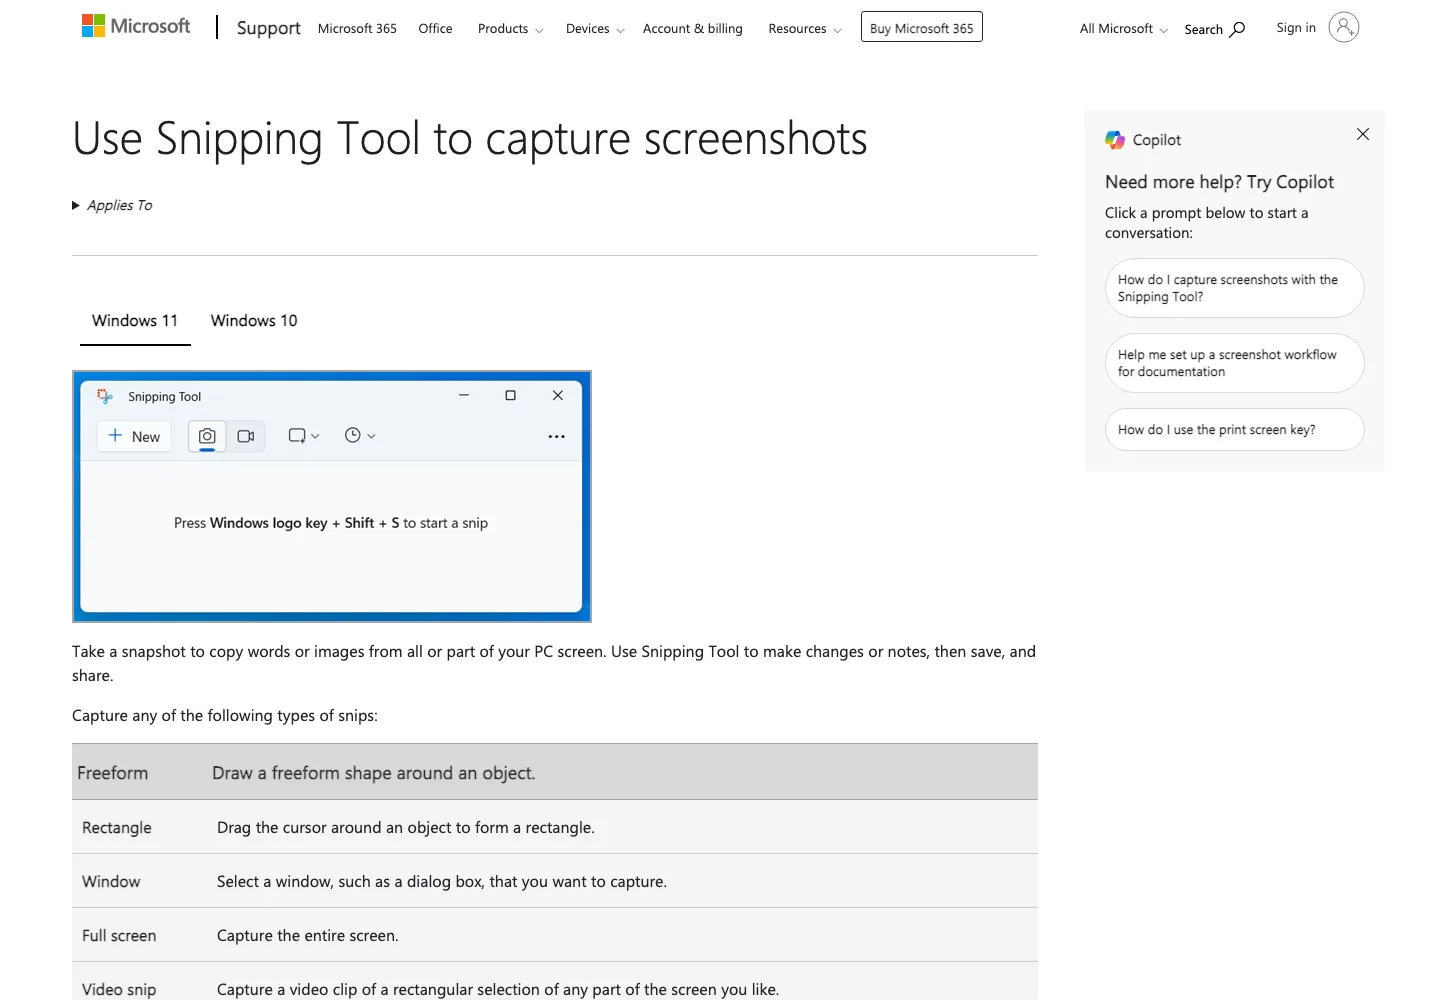1440x1000 pixels.
Task: Click maximize icon in the Snipping Tool image
Action: 510,395
